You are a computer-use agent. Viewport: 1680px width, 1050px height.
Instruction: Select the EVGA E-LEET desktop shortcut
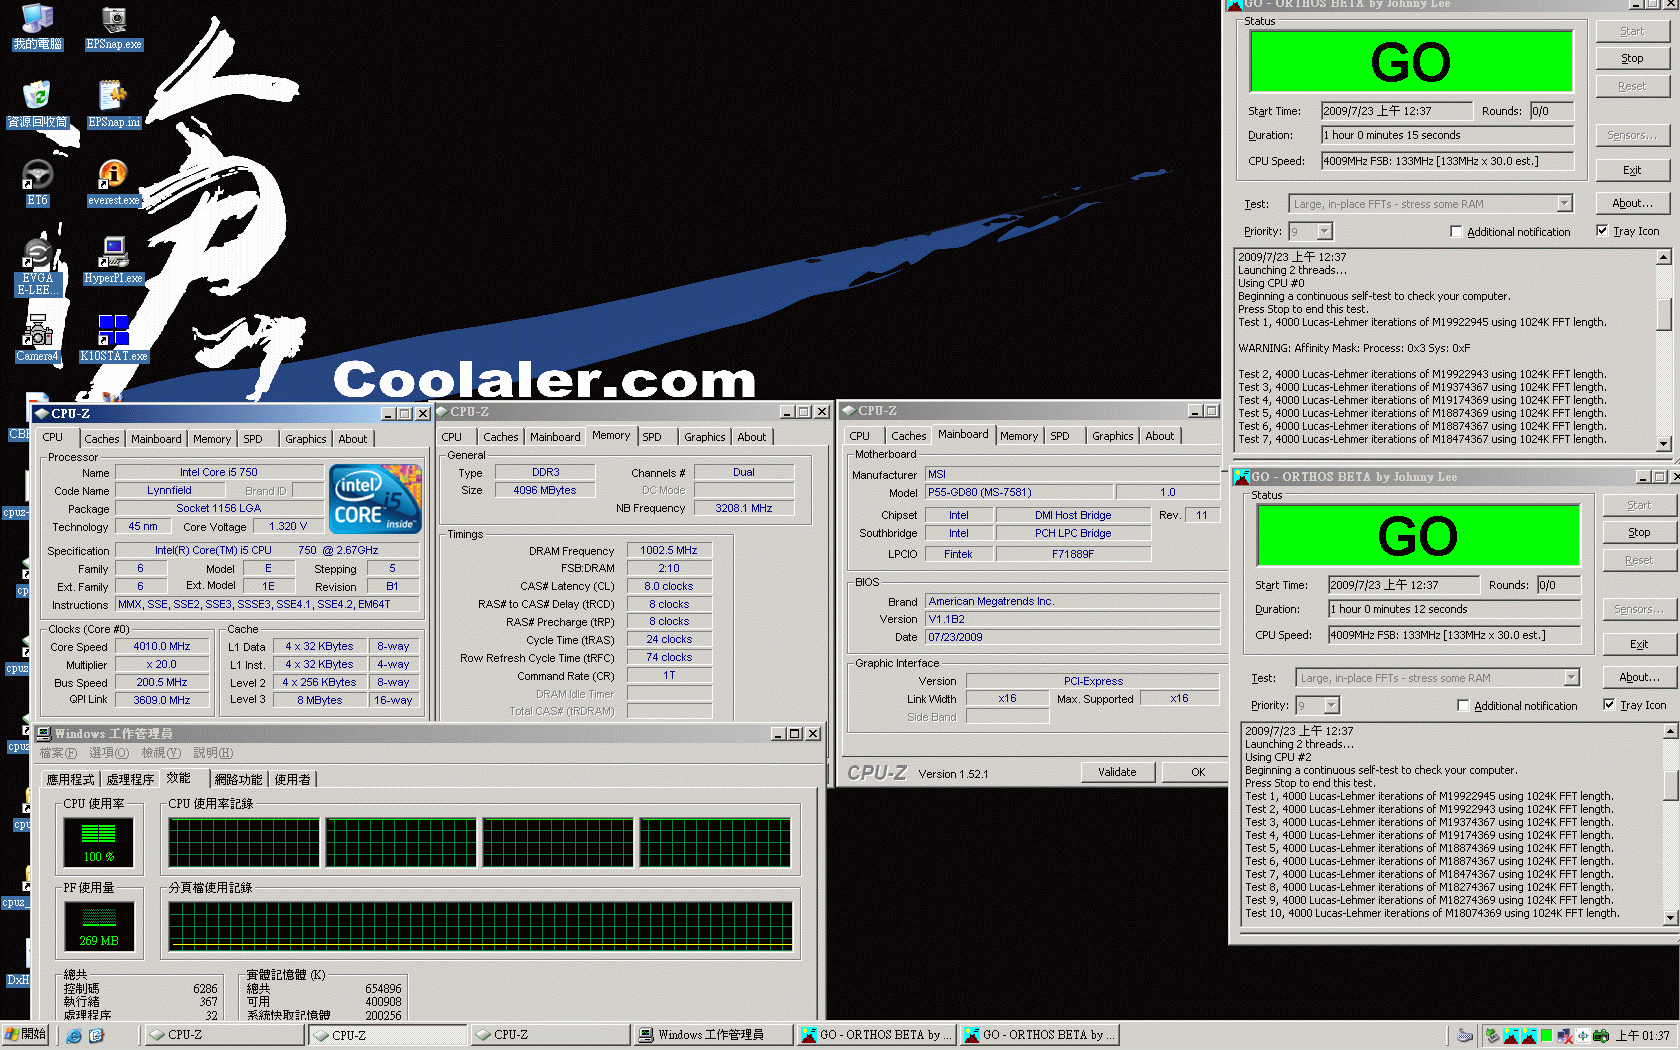point(37,267)
